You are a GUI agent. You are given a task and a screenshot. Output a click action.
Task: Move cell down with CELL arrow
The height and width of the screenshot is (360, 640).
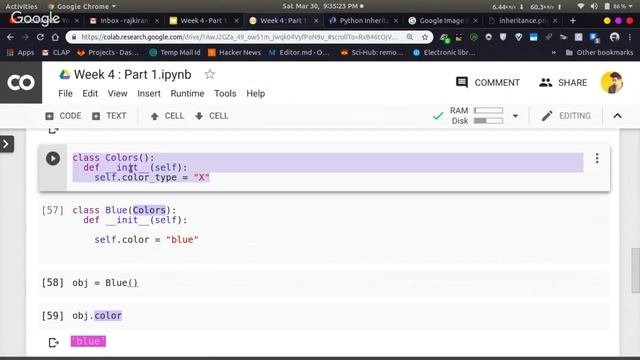211,116
